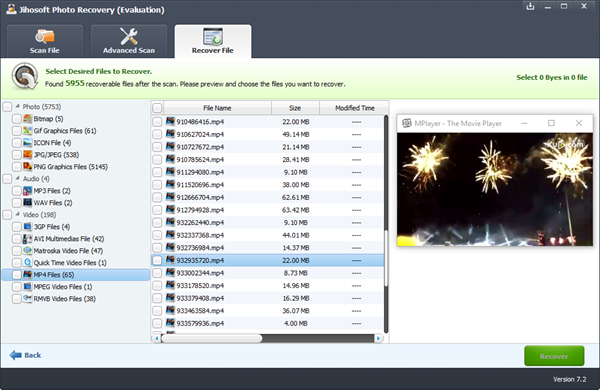Select the Gif Graphics Files icon
Viewport: 600px width, 390px height.
point(27,131)
